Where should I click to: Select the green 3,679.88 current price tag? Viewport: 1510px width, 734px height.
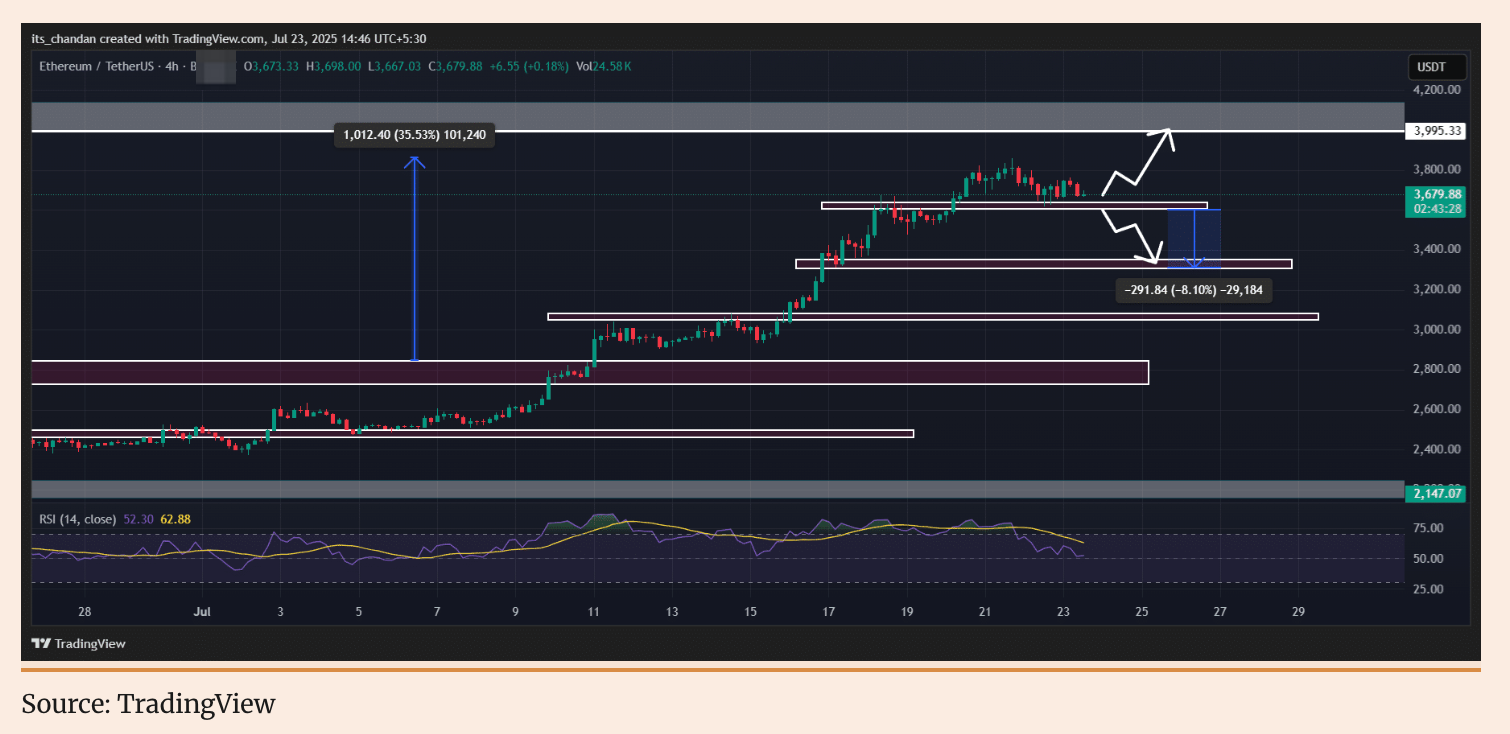[x=1435, y=194]
